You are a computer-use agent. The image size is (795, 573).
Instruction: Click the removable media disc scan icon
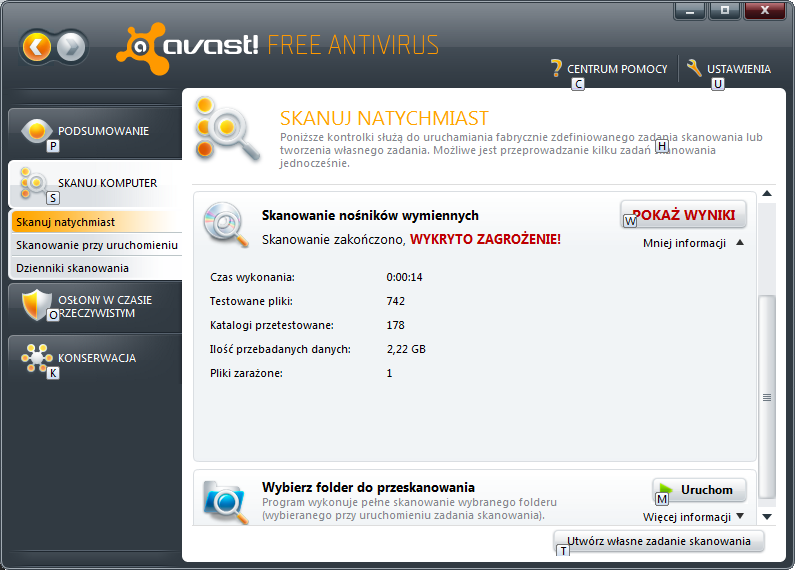tap(226, 224)
